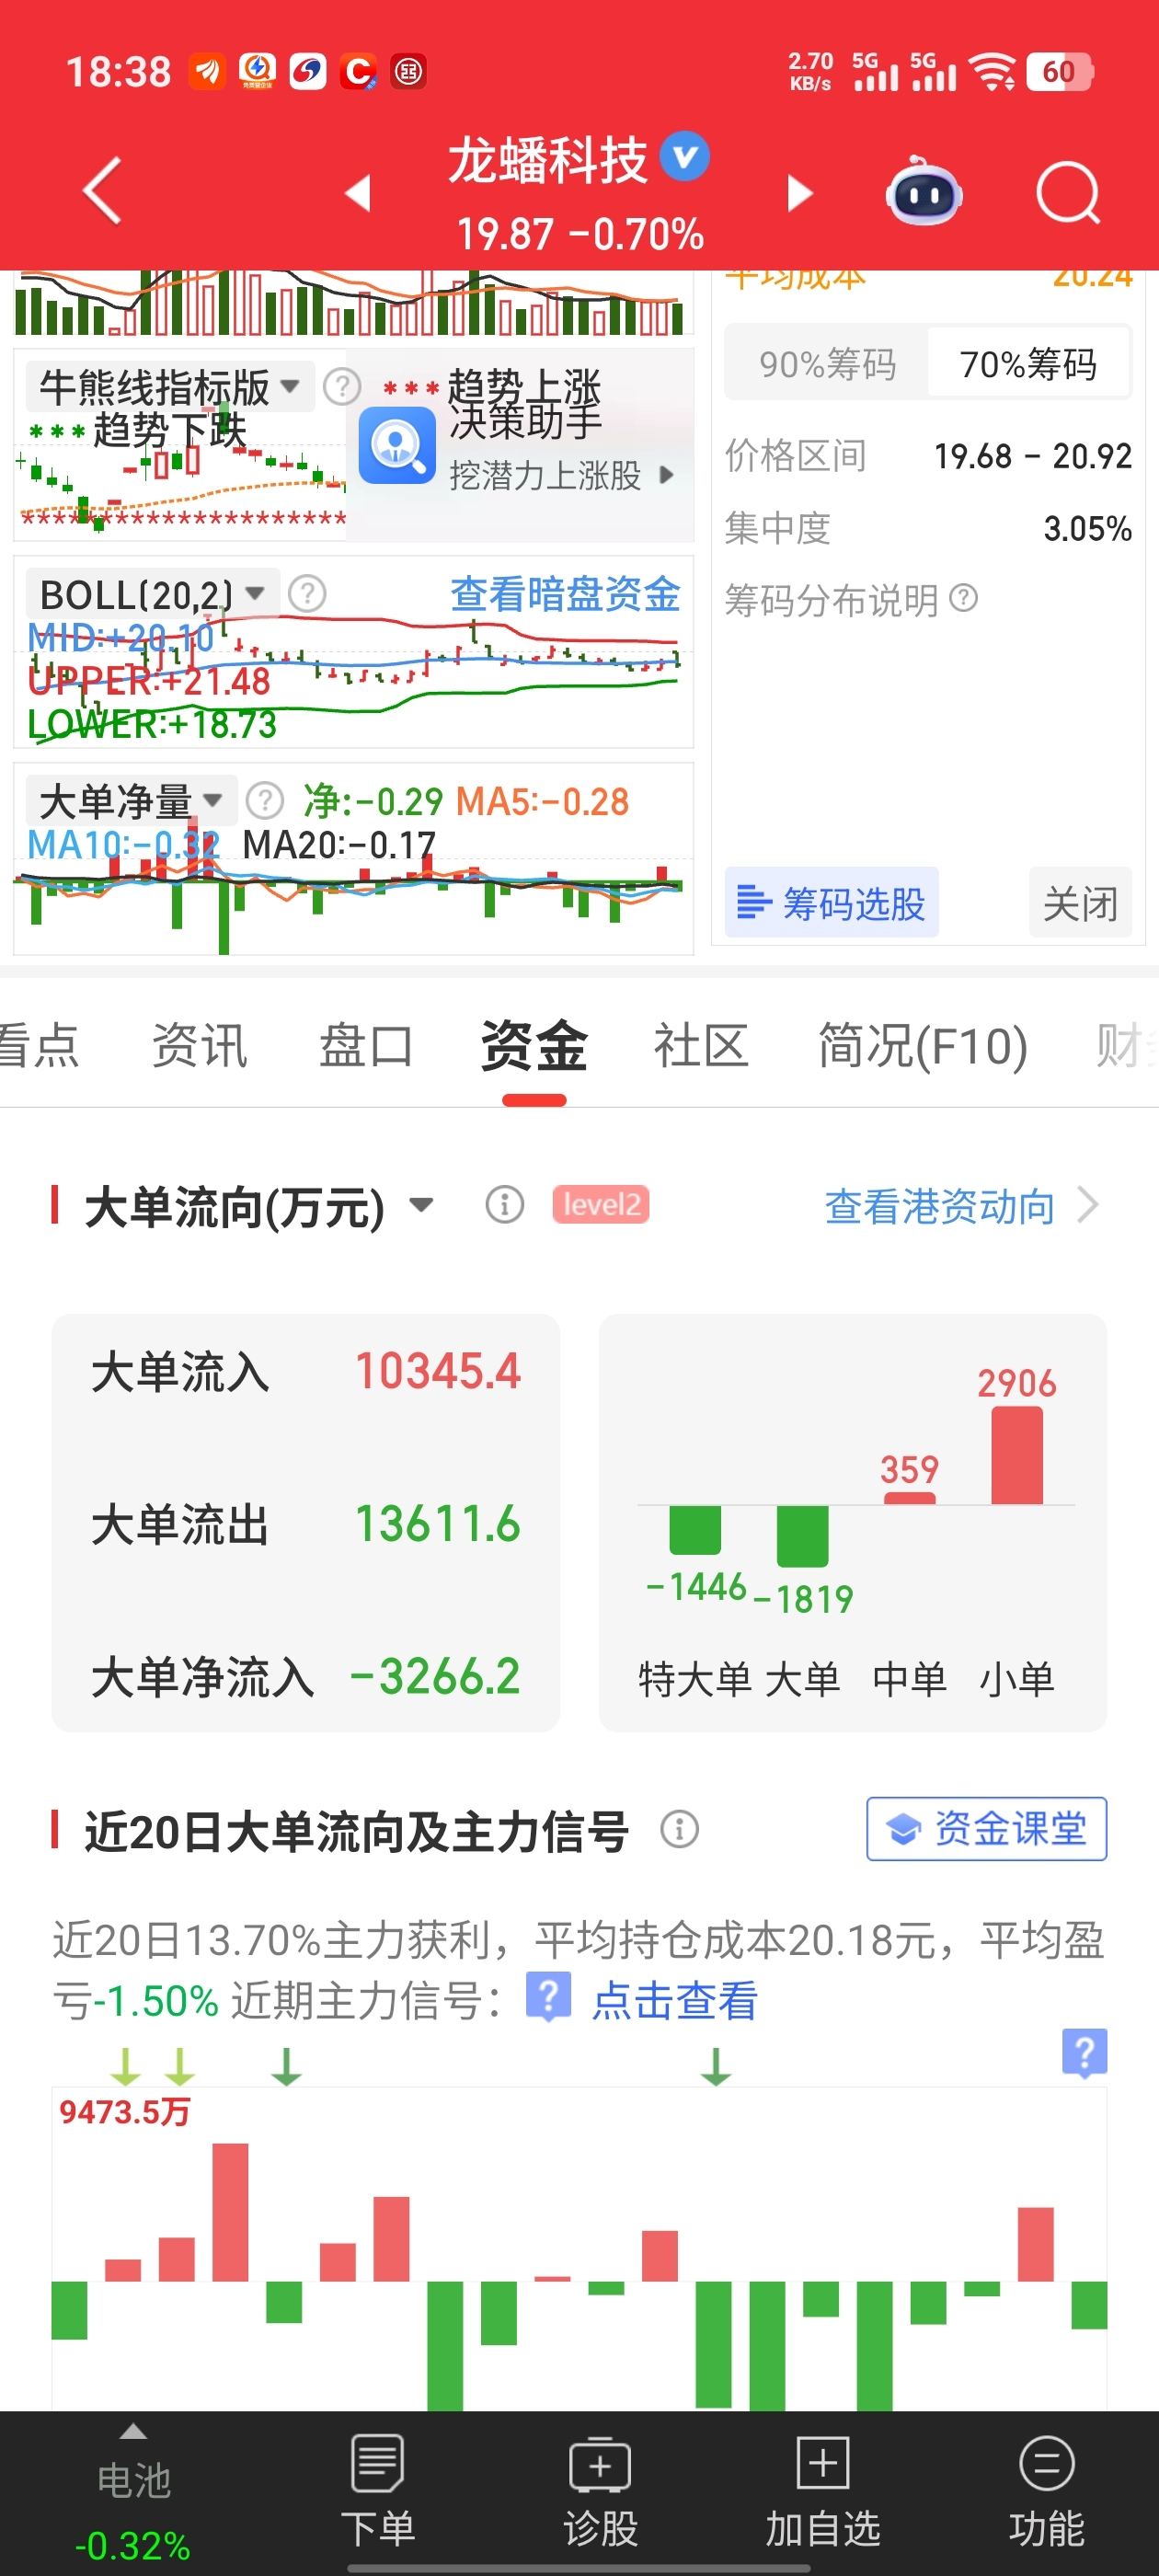
Task: Tap 大单净流入 value -3266.2
Action: [435, 1676]
